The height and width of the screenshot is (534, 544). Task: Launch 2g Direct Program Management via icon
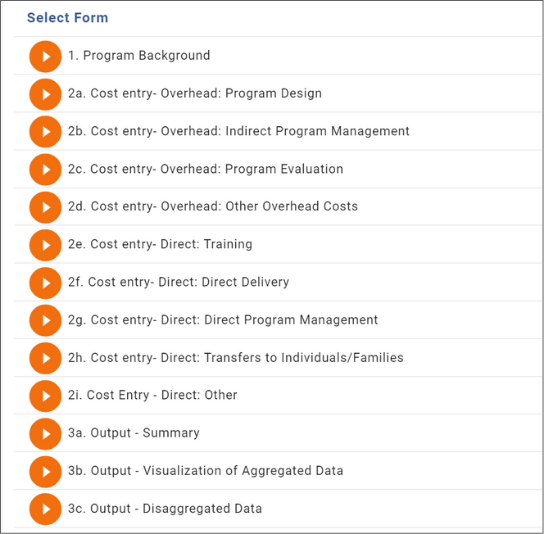click(45, 320)
